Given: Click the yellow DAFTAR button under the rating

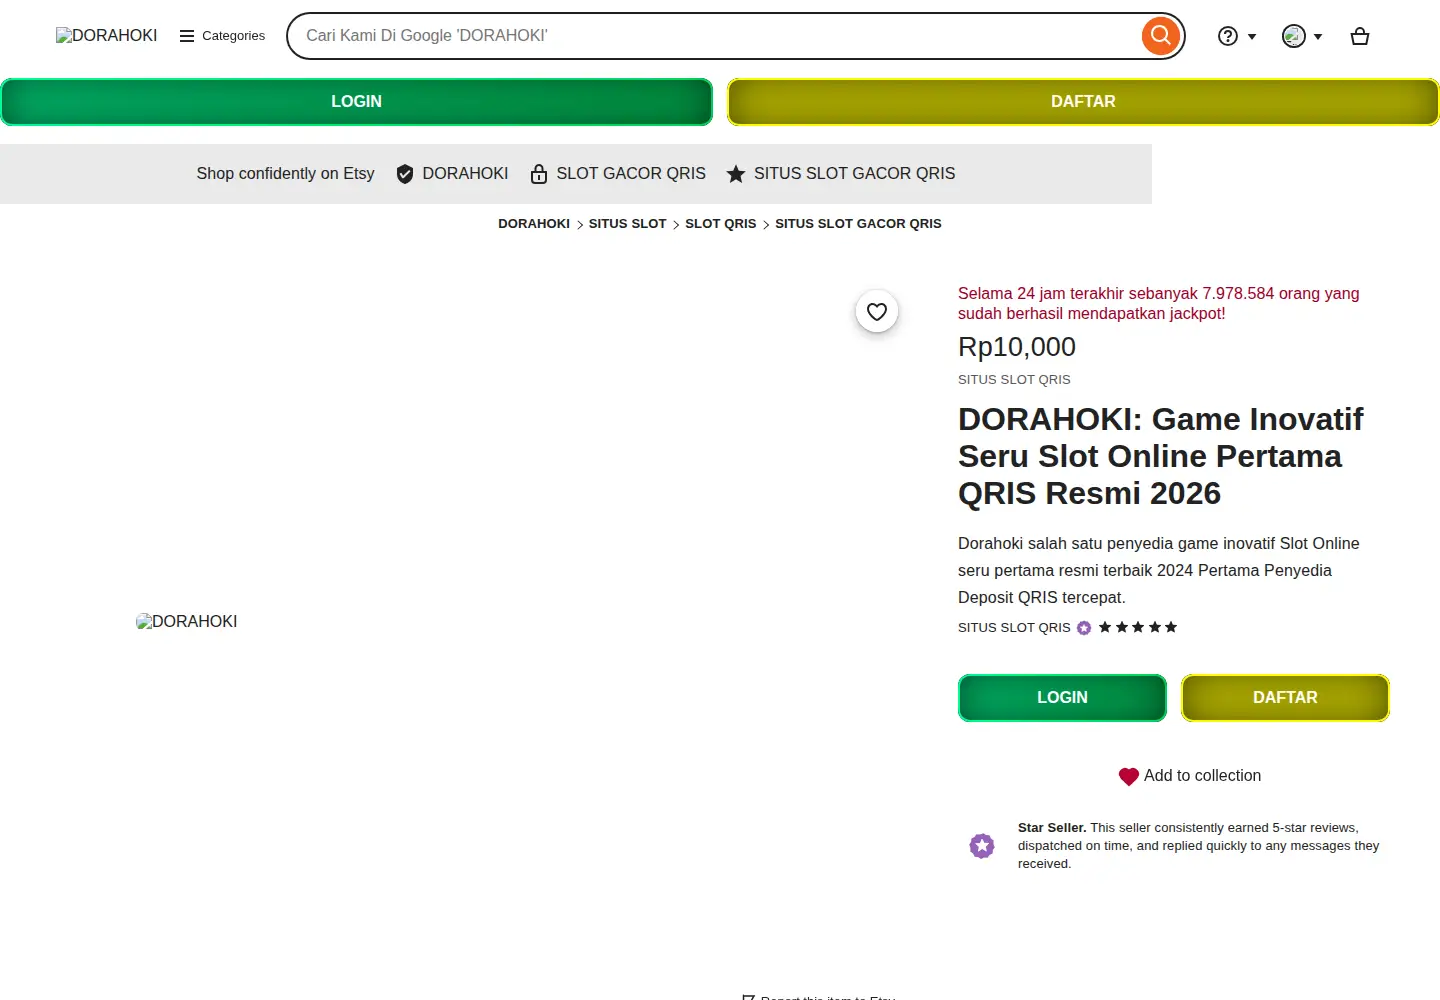Looking at the screenshot, I should 1285,698.
